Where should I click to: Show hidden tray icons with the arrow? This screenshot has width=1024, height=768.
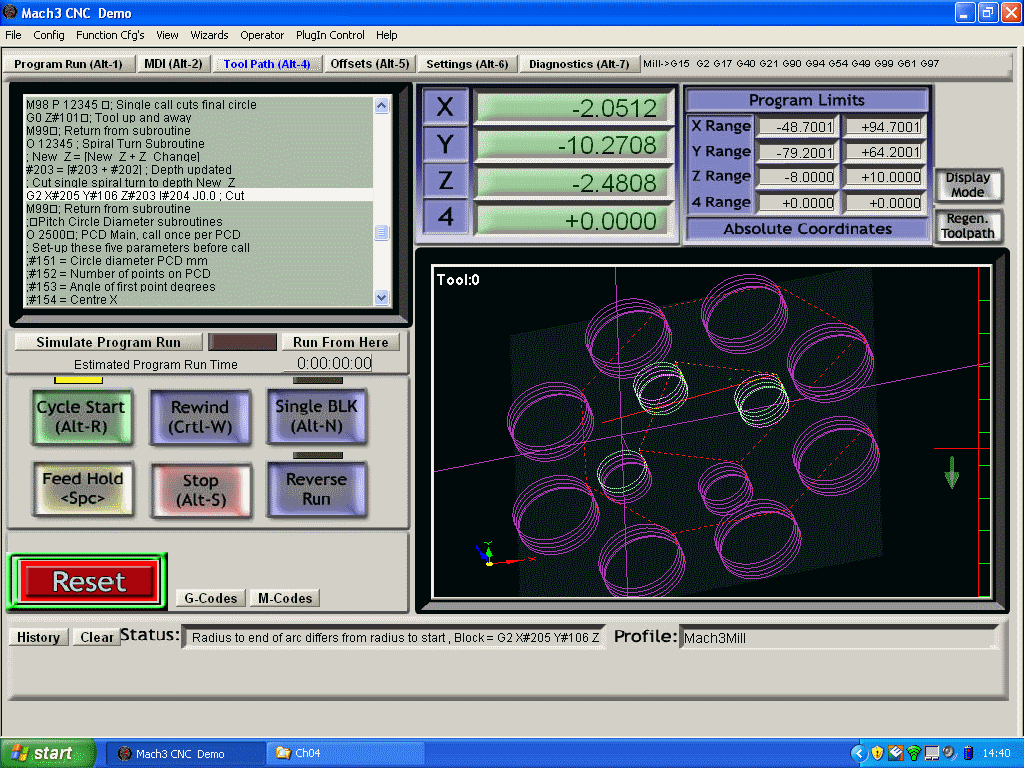[859, 753]
